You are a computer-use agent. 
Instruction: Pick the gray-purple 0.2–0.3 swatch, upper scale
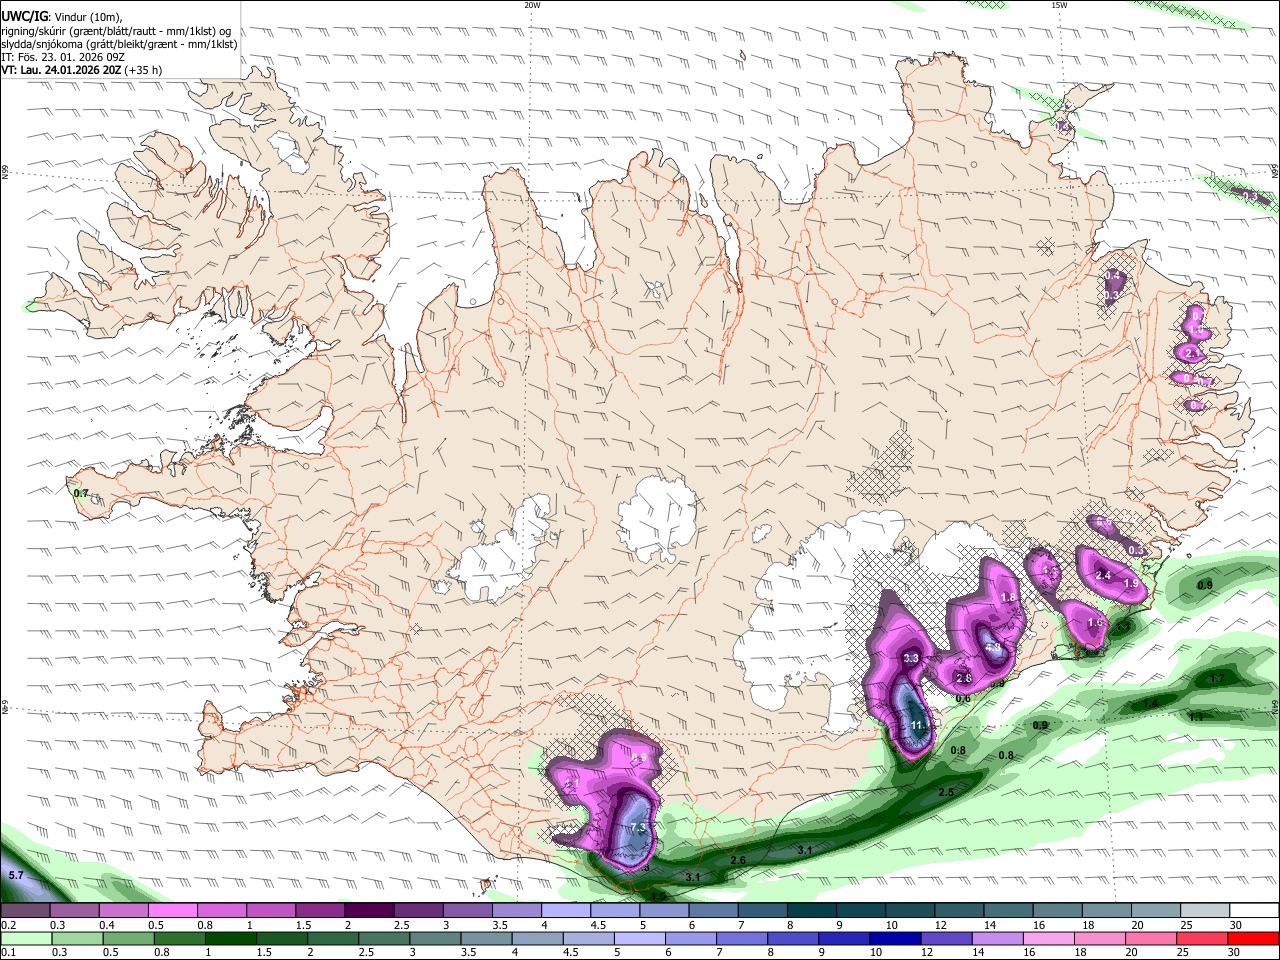pos(25,911)
